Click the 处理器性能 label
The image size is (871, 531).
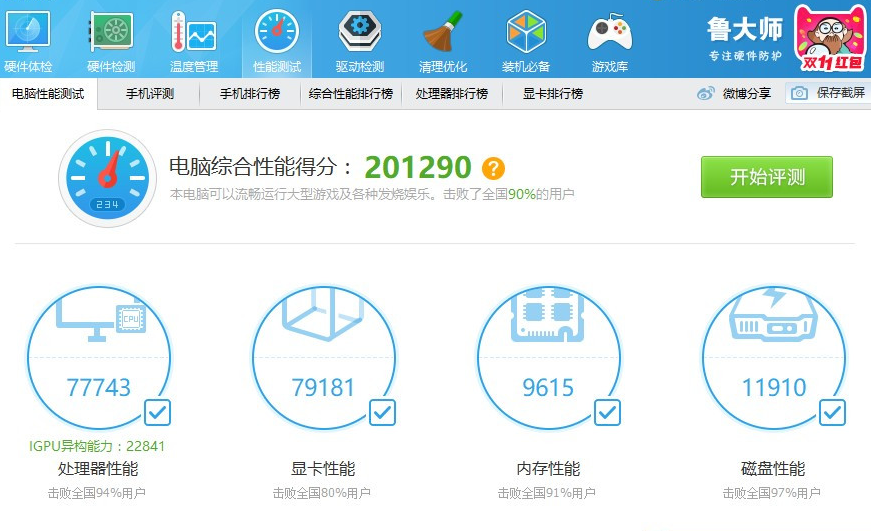pos(98,469)
